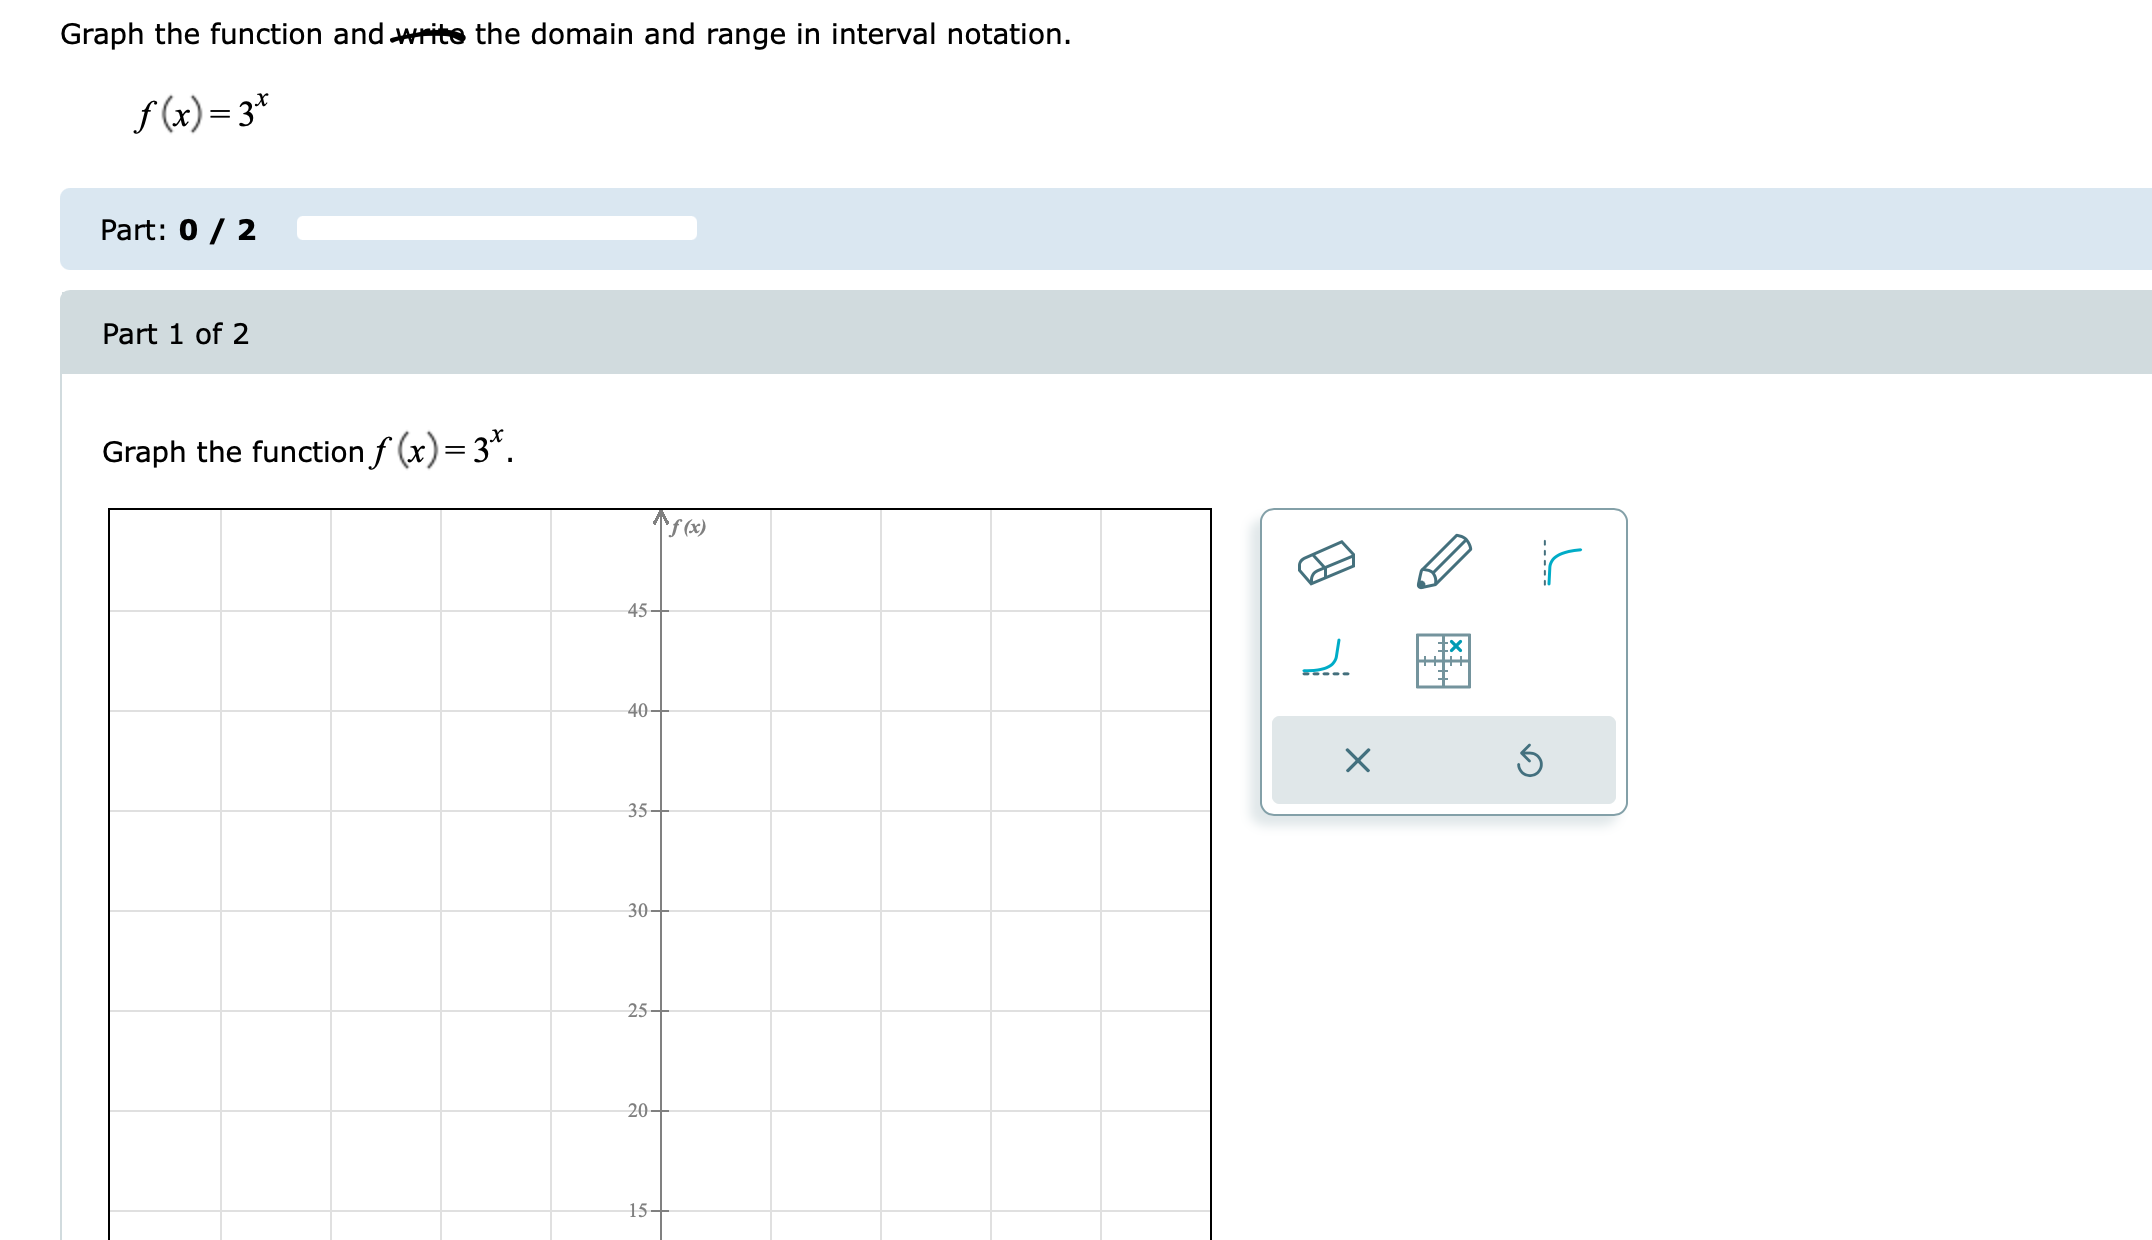Click the f(x) axis label
Screen dimensions: 2152x1240
tap(687, 525)
